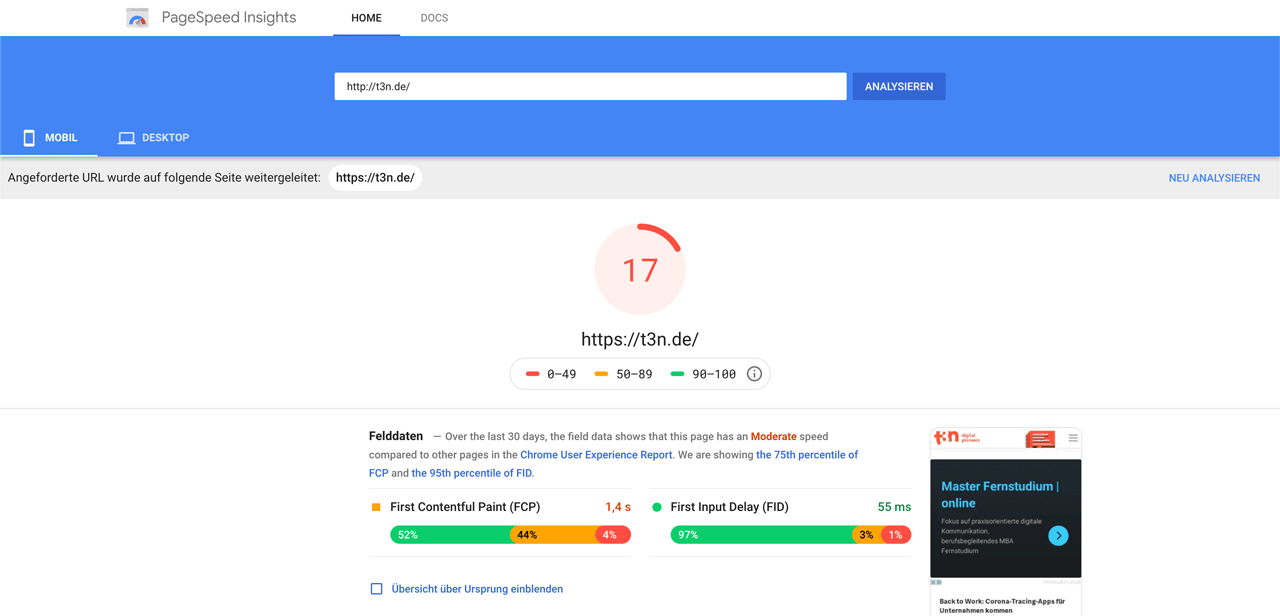Click the 'First Input Delay (FID)' label

click(730, 507)
